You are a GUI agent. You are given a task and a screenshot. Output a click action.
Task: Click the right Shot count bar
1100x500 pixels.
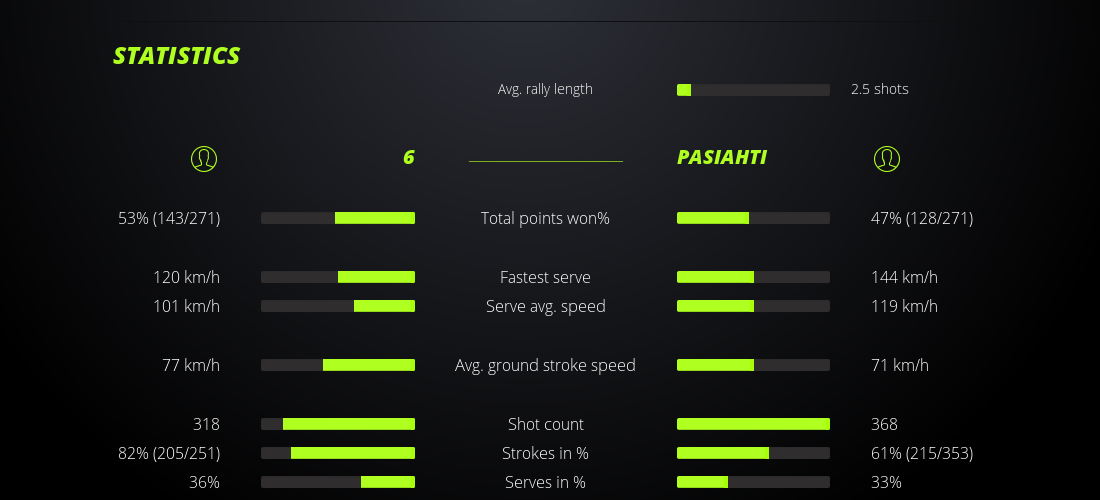click(x=753, y=424)
